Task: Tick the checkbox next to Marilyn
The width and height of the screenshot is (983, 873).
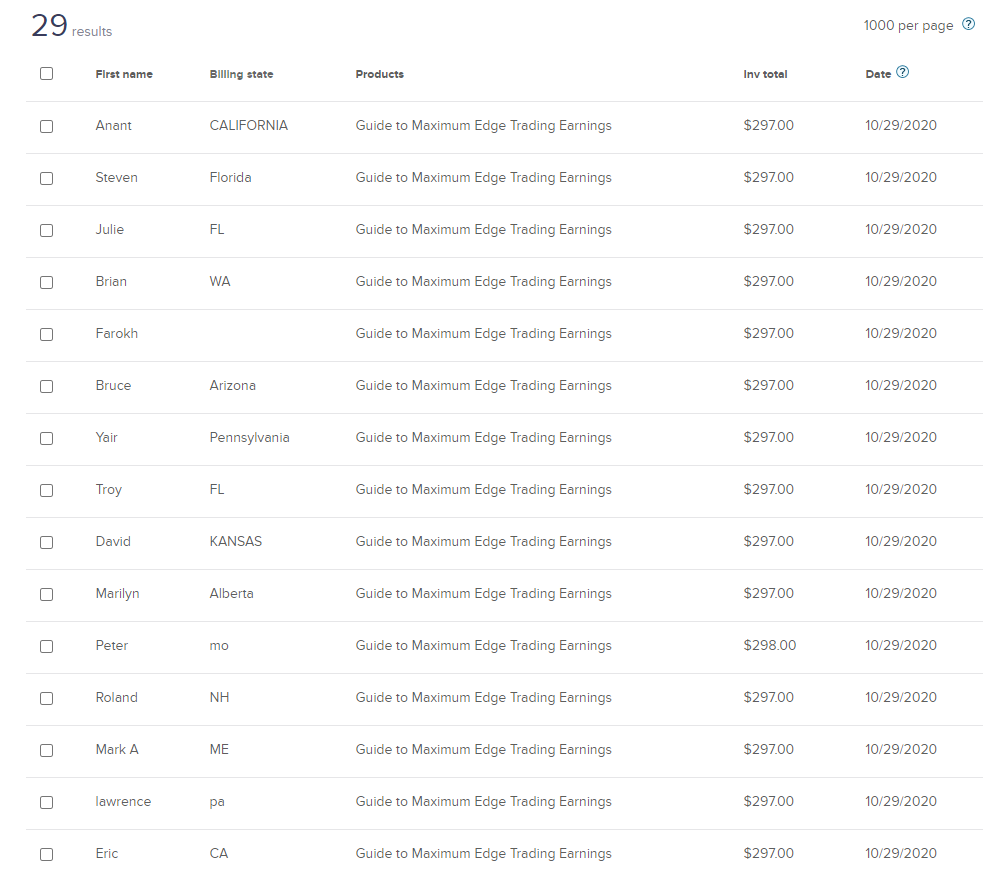Action: tap(46, 594)
